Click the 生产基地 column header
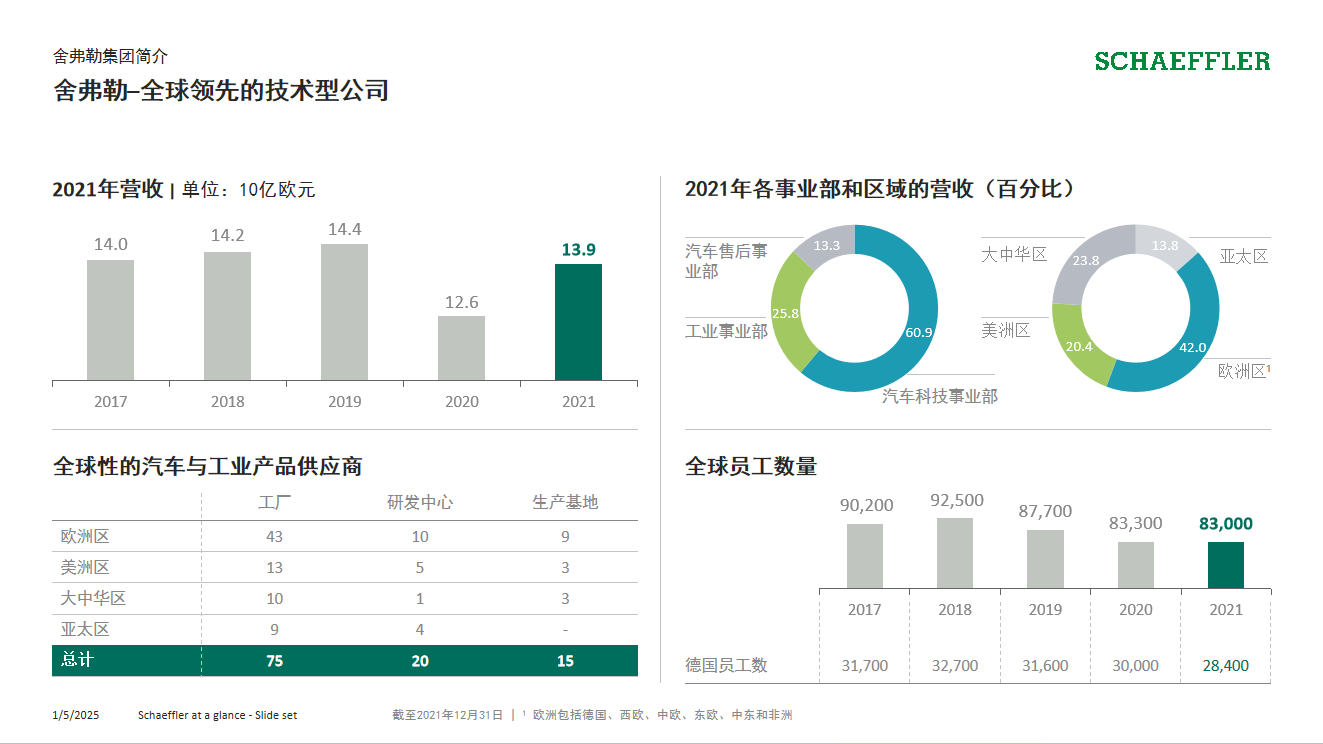Image resolution: width=1323 pixels, height=744 pixels. pos(565,502)
